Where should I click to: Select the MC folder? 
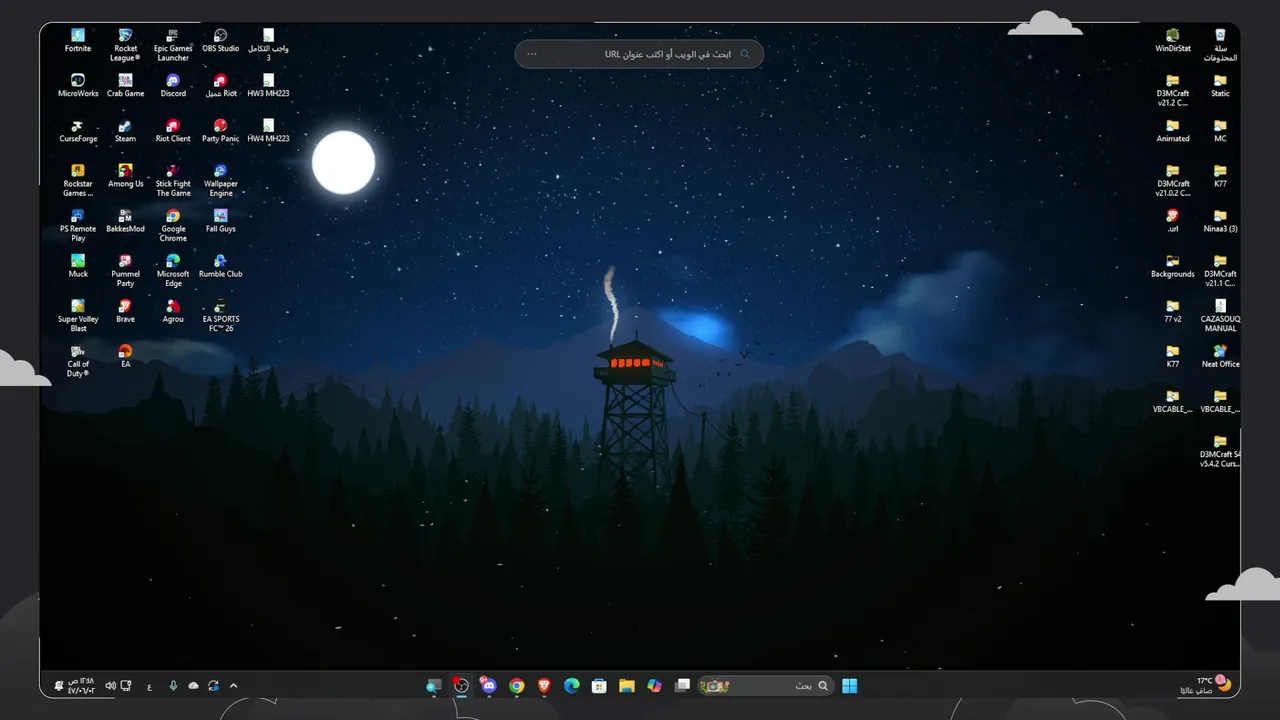(x=1220, y=131)
